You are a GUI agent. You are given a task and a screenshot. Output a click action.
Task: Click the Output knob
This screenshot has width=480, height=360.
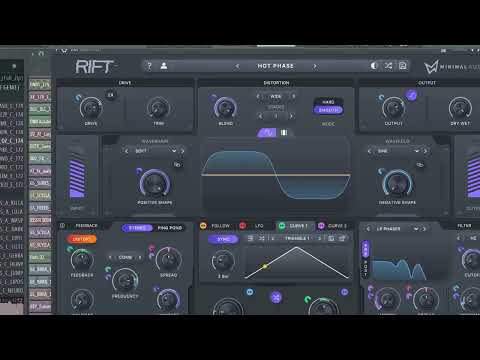[394, 108]
